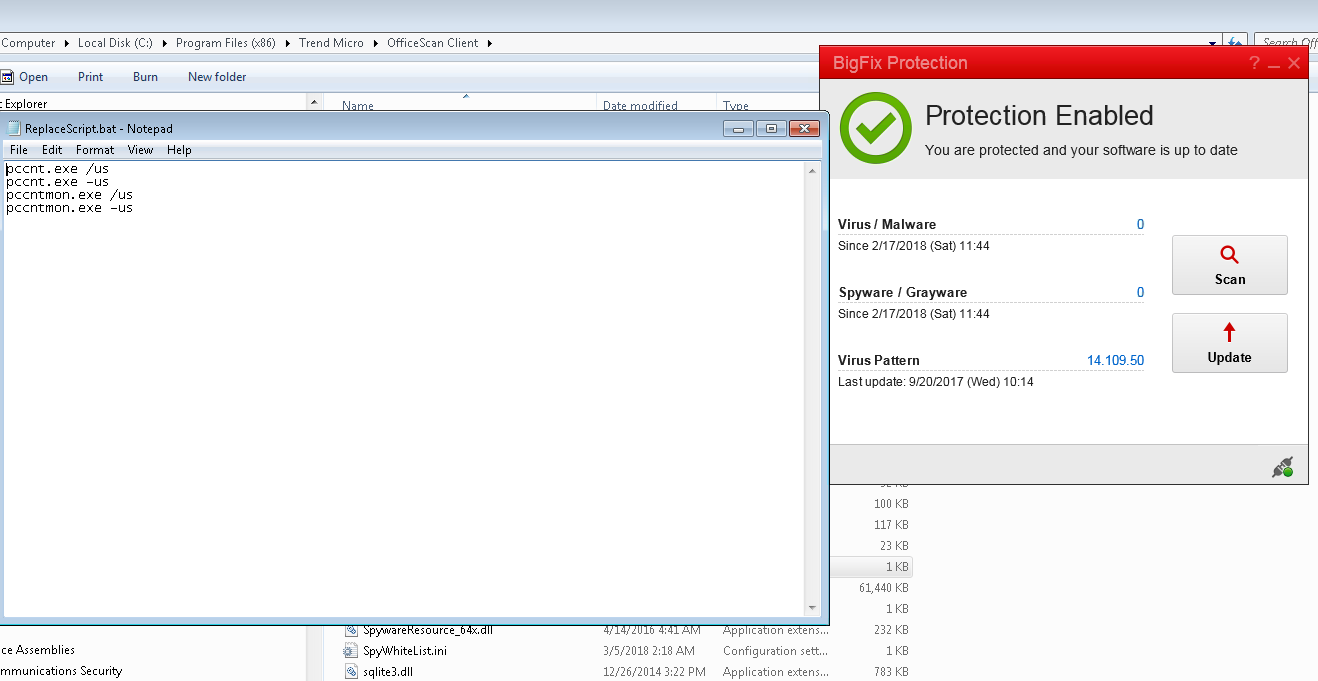Image resolution: width=1318 pixels, height=681 pixels.
Task: Select sqlite3.dll file
Action: [x=388, y=672]
